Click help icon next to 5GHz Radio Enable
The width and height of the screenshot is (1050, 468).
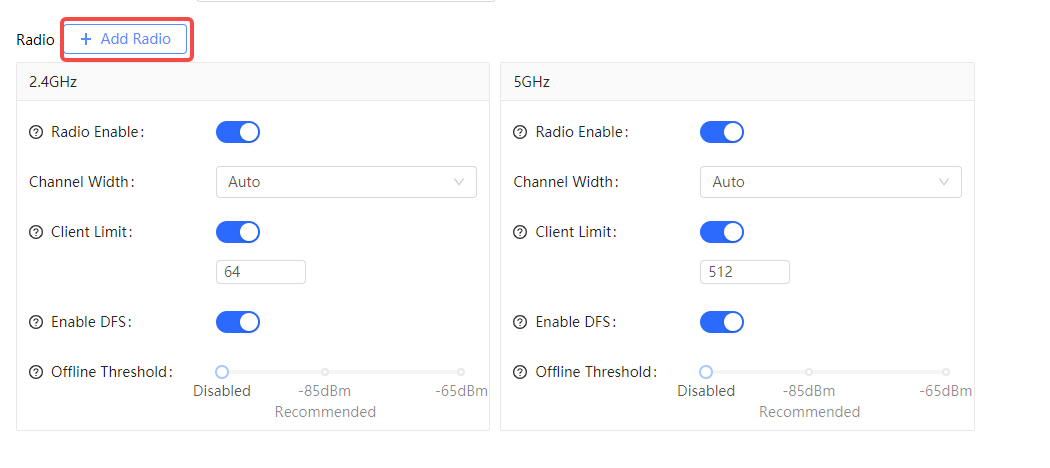click(x=520, y=132)
